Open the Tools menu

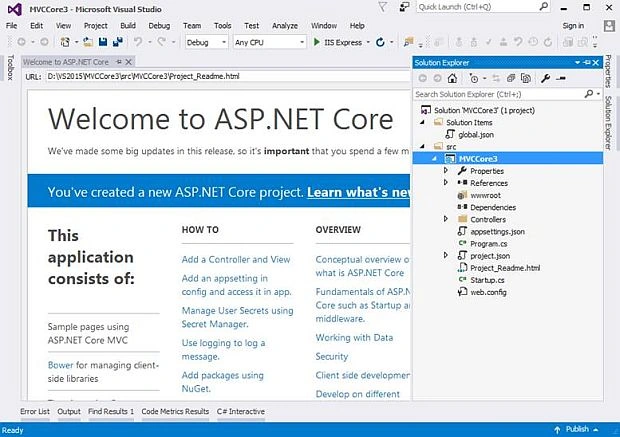point(223,26)
